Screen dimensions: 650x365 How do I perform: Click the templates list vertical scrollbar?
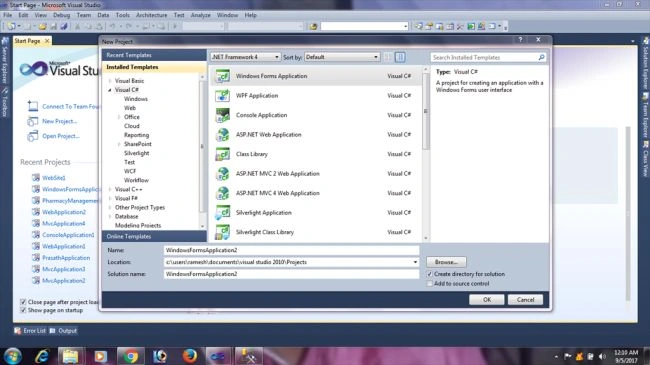tap(426, 153)
